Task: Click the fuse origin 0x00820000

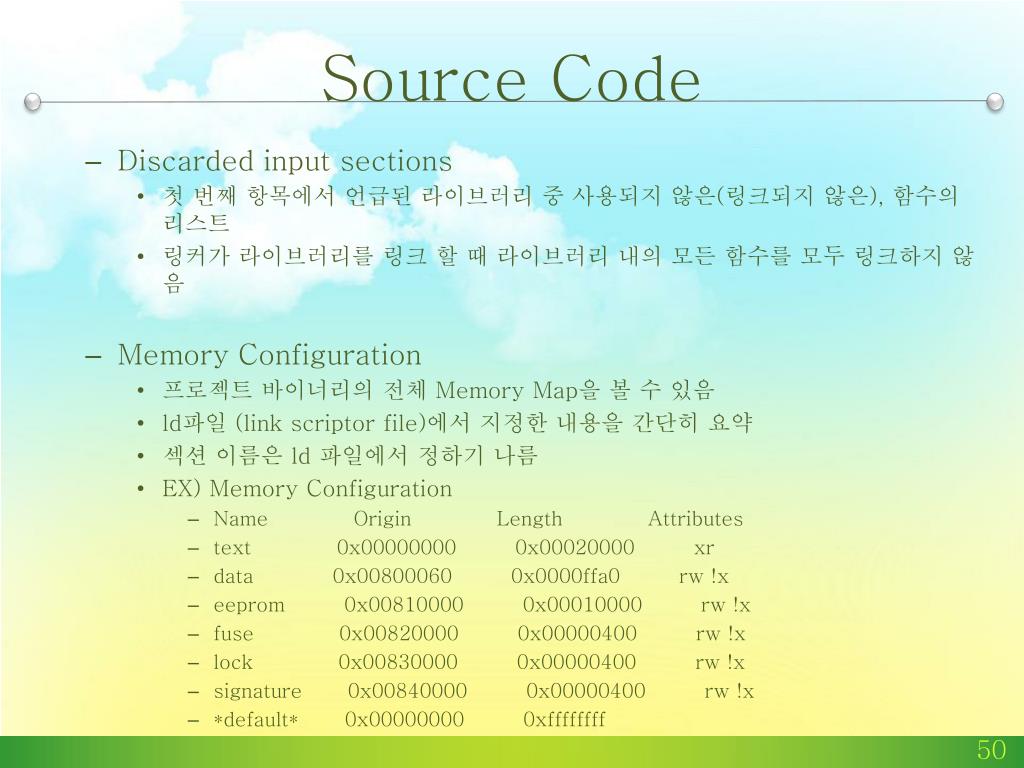Action: coord(398,634)
